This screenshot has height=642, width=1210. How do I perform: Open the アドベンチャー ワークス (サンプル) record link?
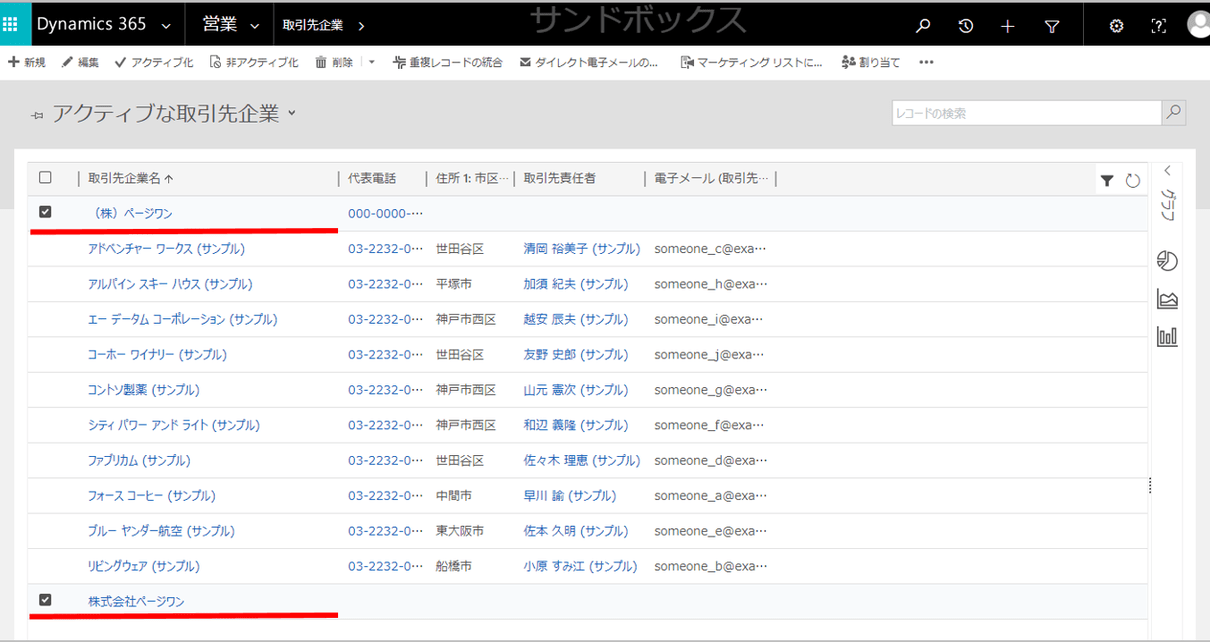coord(164,248)
